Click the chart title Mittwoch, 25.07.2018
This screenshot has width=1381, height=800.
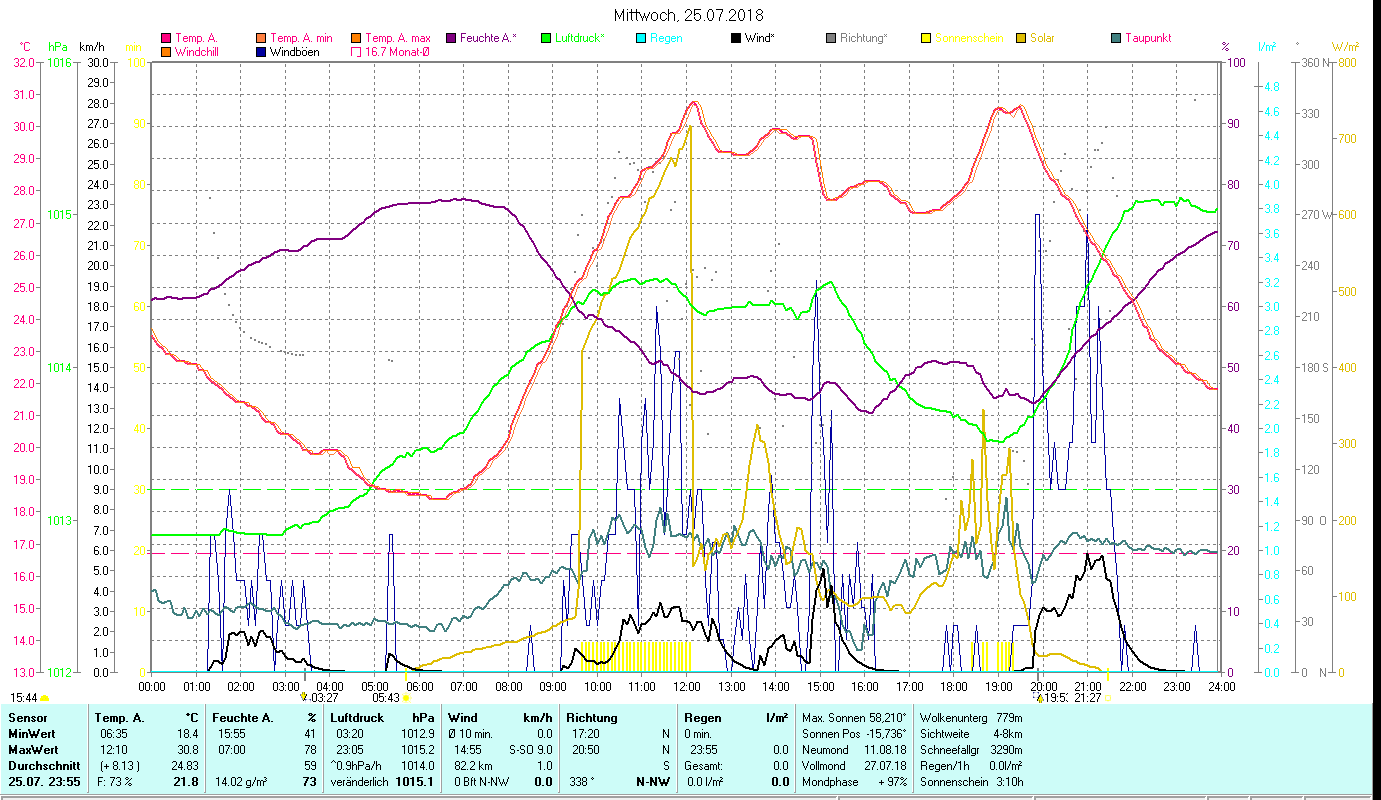[690, 15]
